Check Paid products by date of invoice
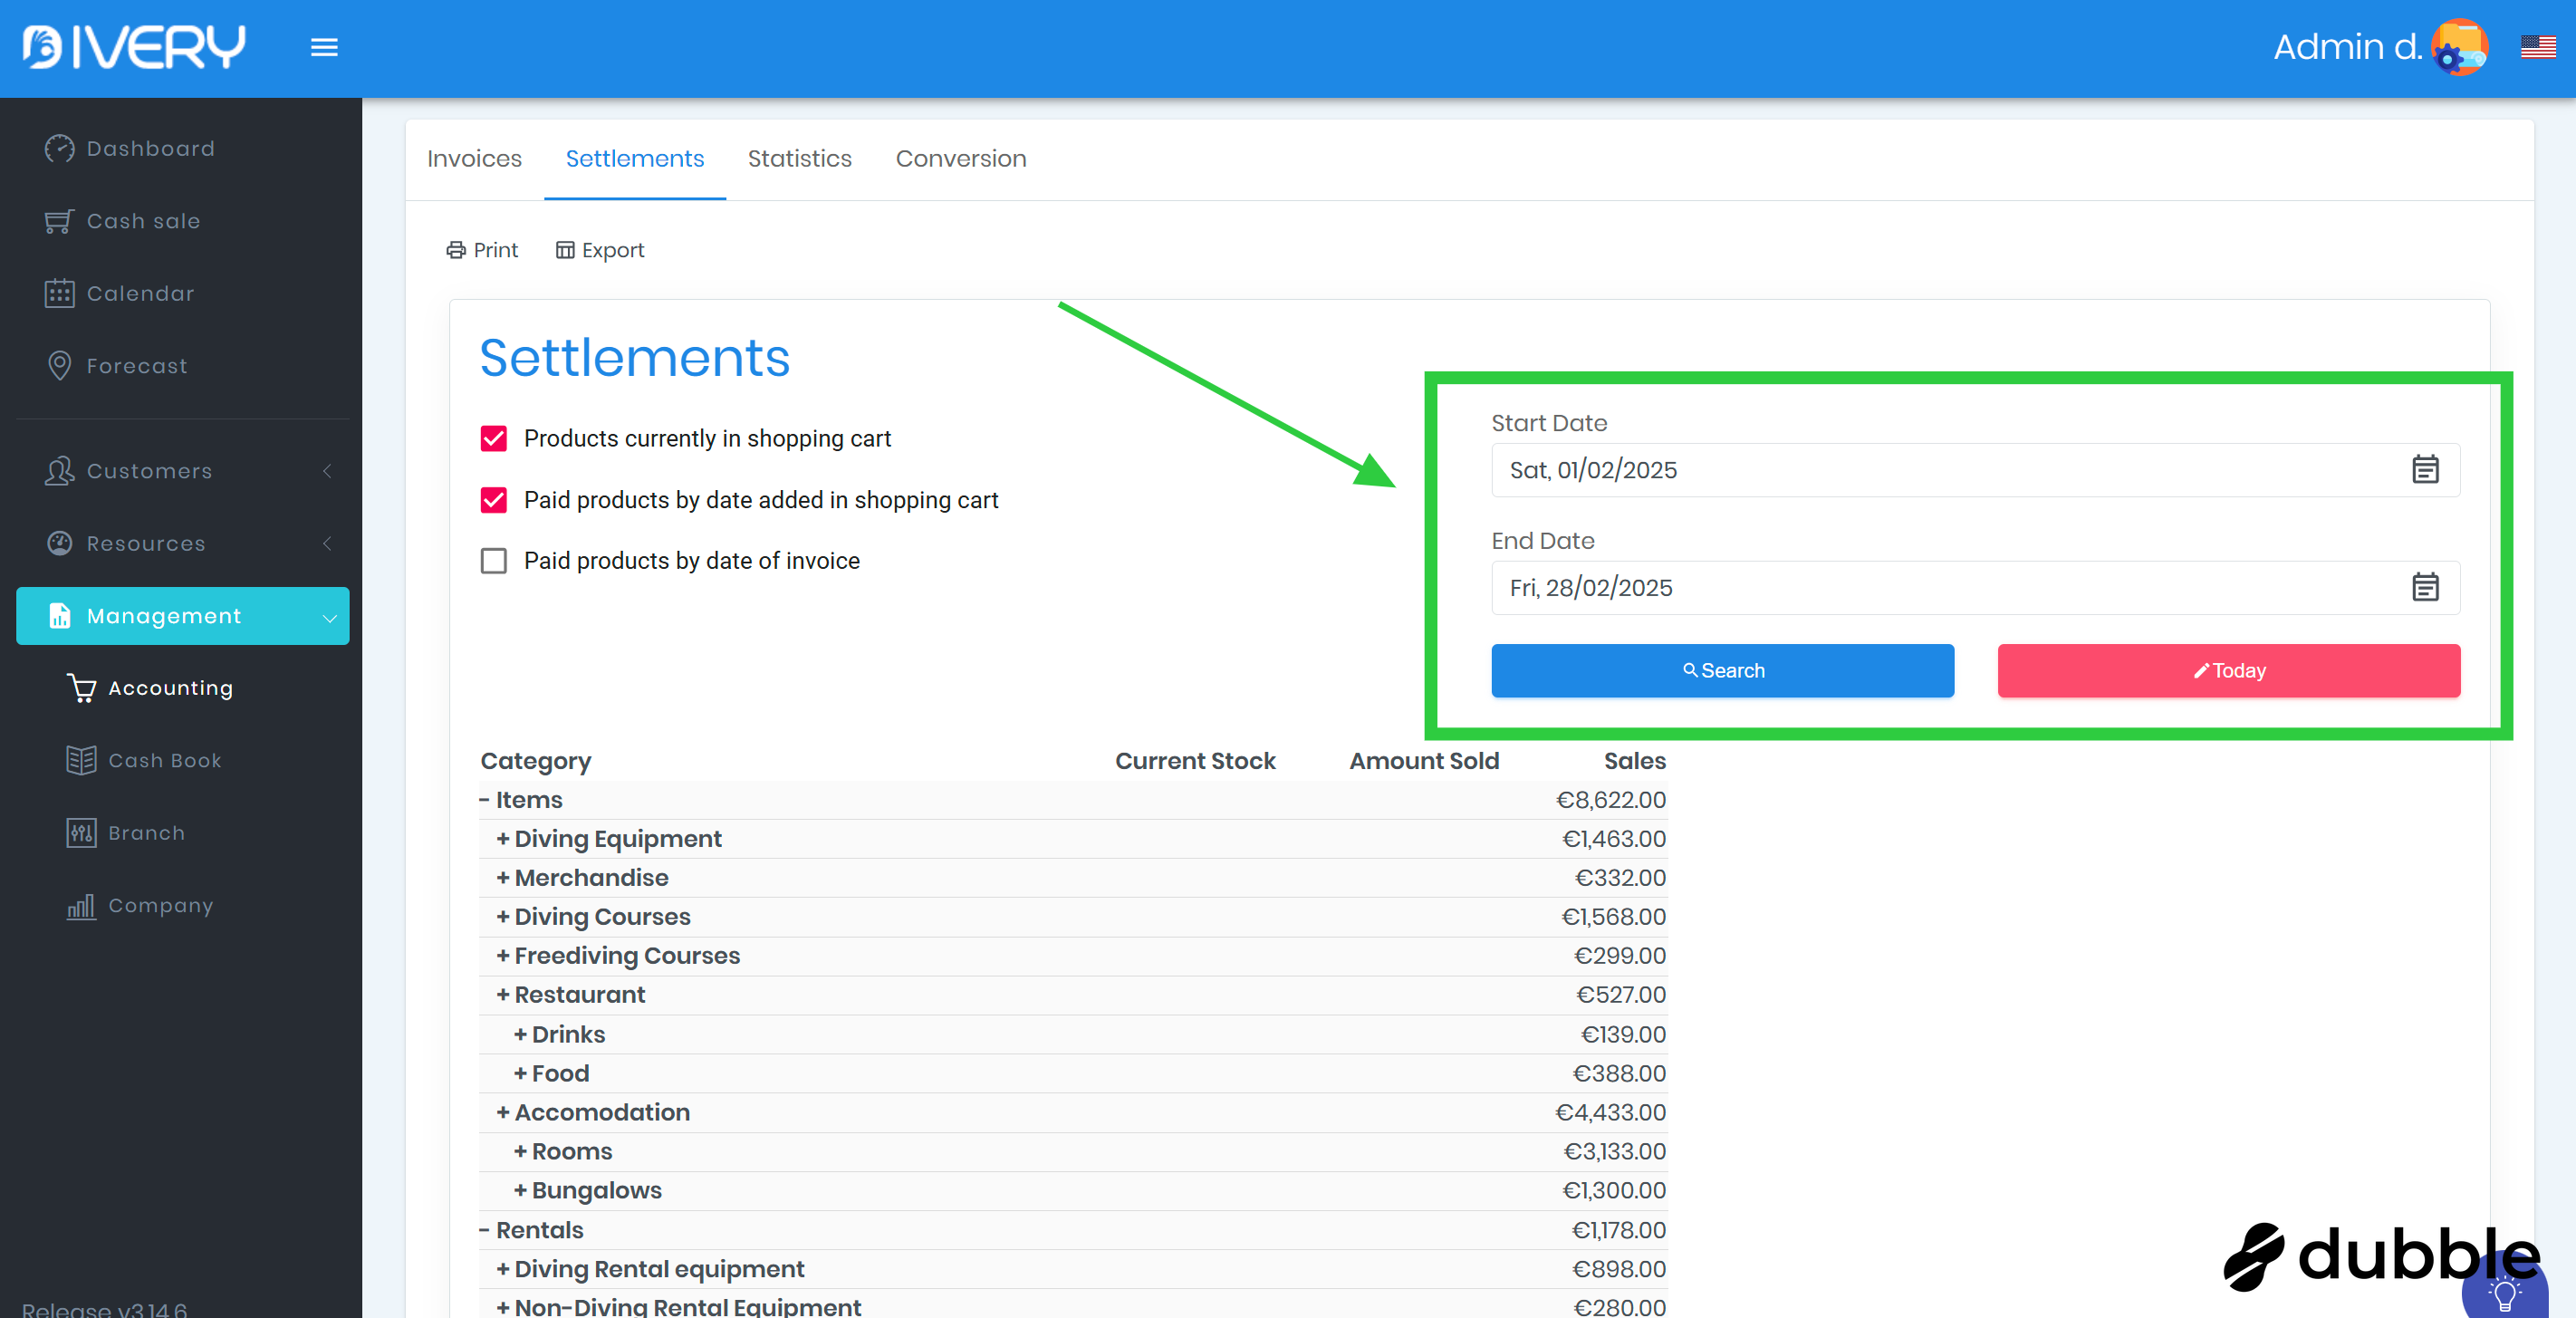Image resolution: width=2576 pixels, height=1318 pixels. tap(494, 561)
